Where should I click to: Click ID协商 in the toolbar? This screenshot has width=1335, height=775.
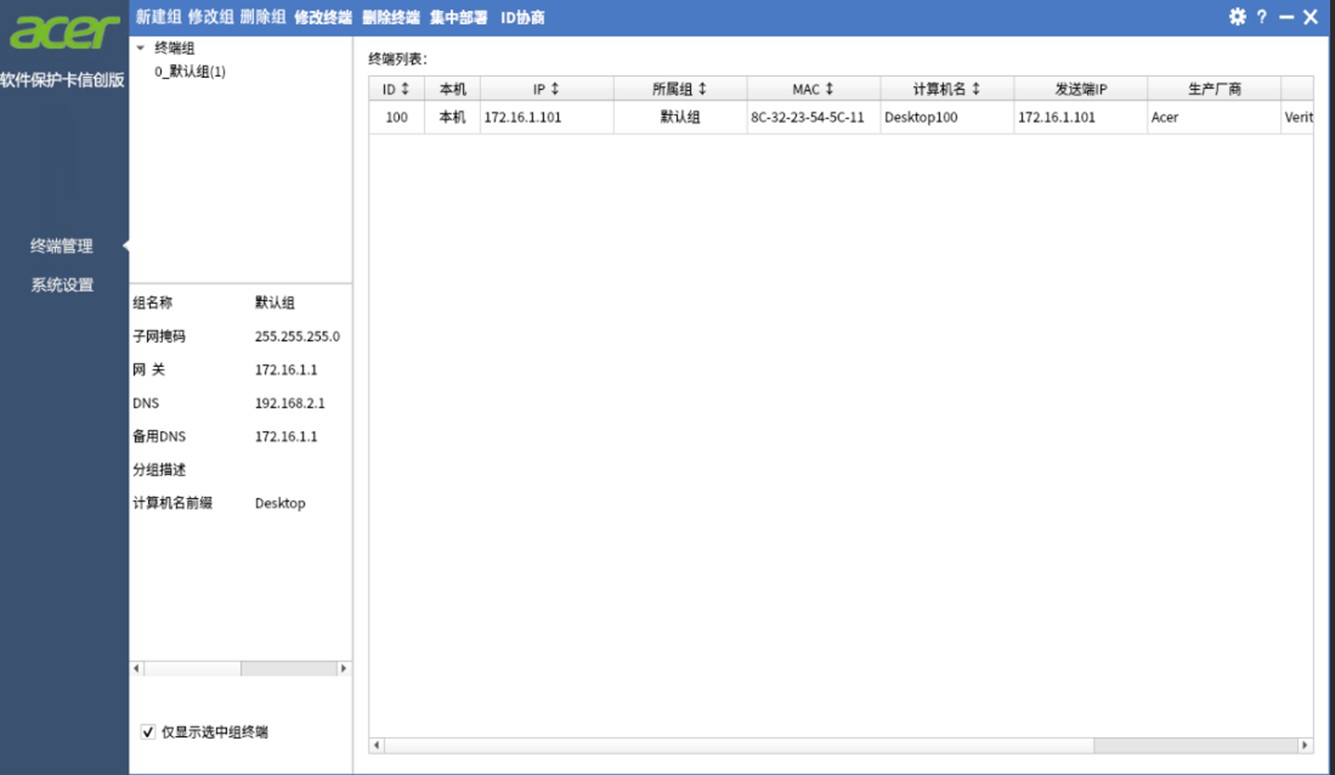pos(522,17)
